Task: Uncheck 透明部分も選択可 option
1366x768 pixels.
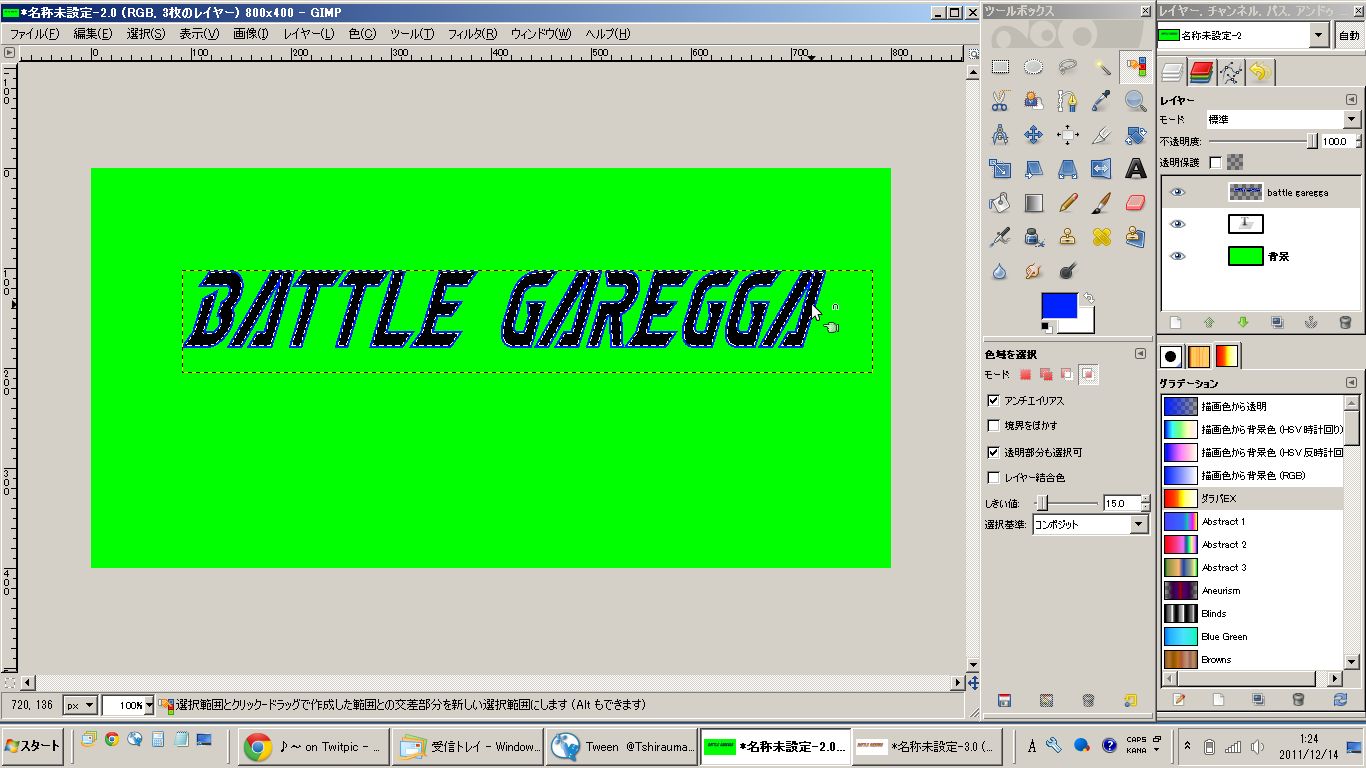Action: tap(993, 452)
